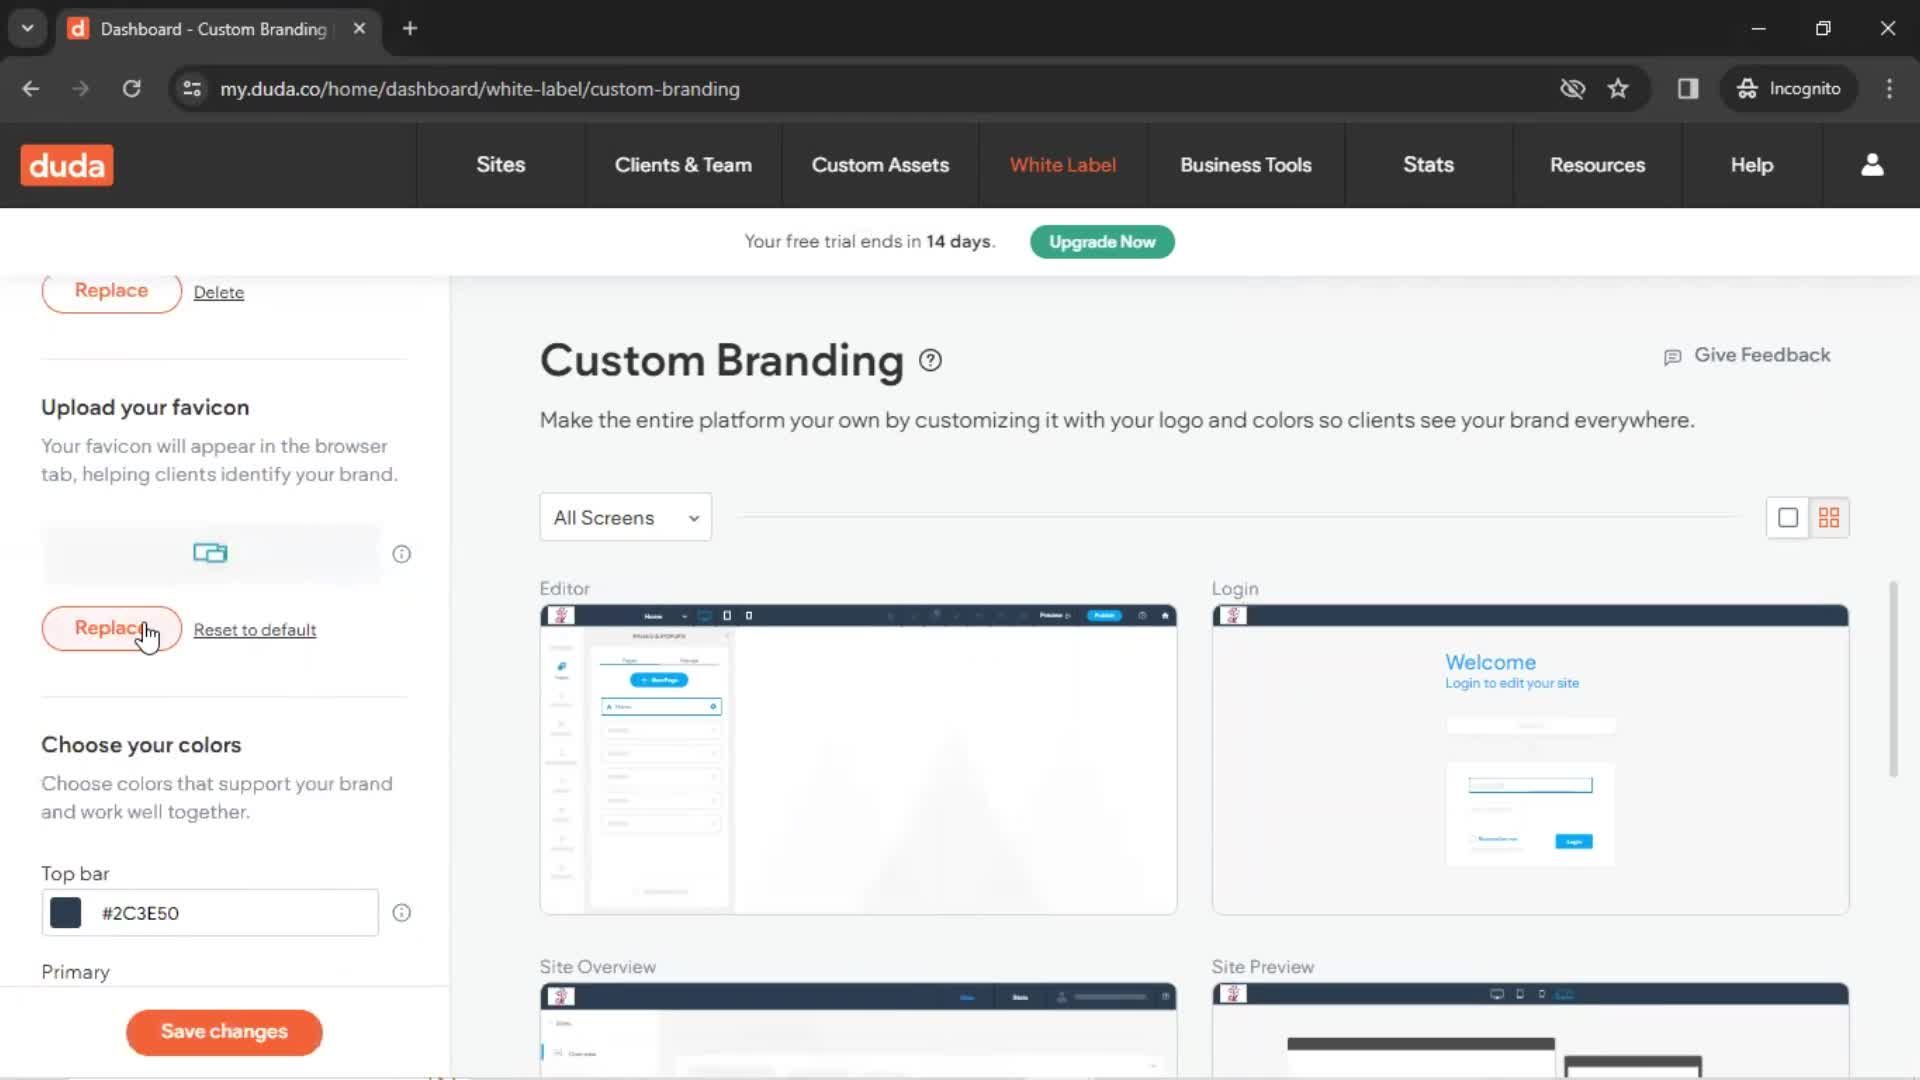The image size is (1920, 1080).
Task: Click the Site Preview thumbnail
Action: pos(1530,1030)
